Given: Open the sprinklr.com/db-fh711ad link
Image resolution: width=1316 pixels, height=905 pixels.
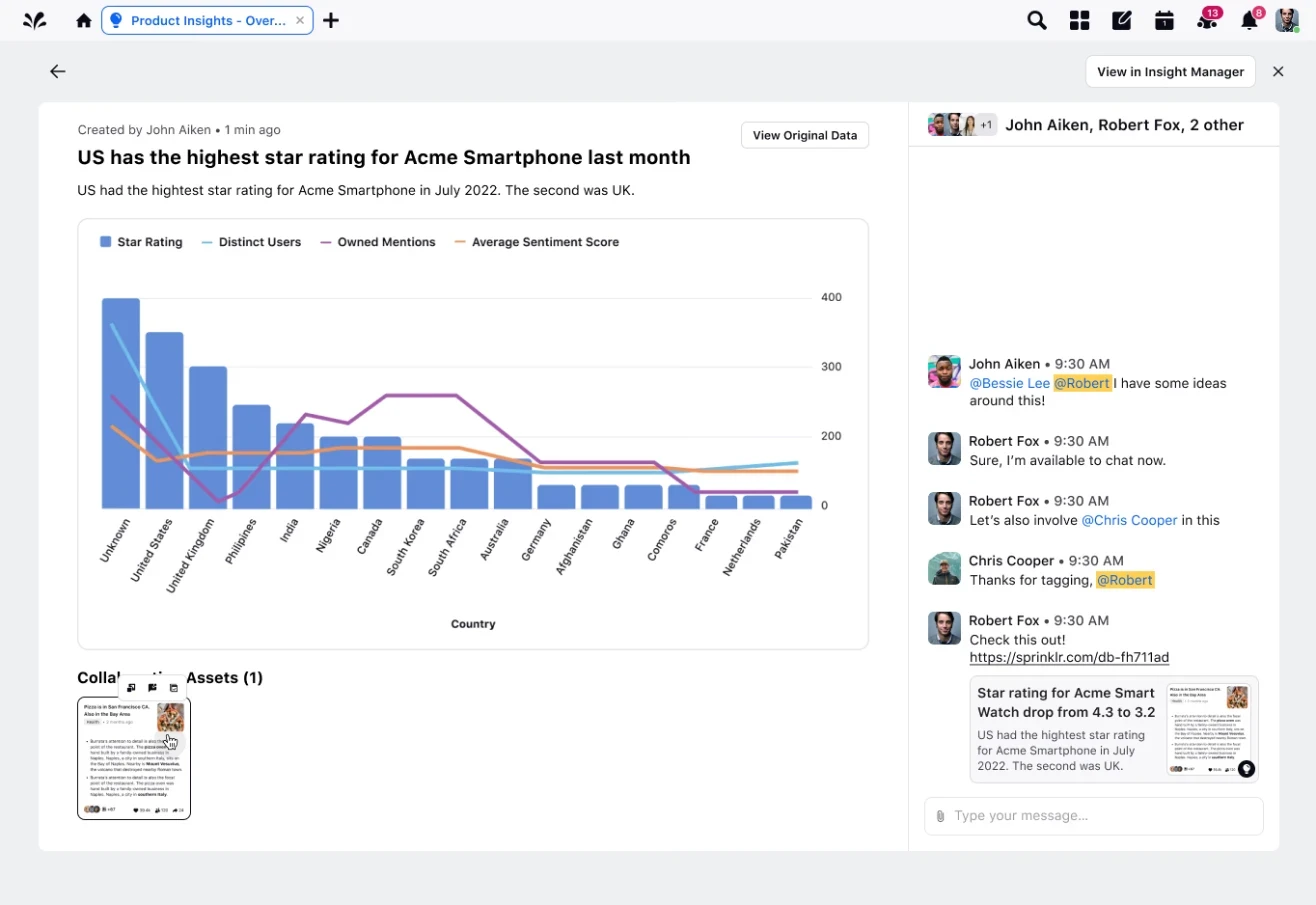Looking at the screenshot, I should 1069,657.
